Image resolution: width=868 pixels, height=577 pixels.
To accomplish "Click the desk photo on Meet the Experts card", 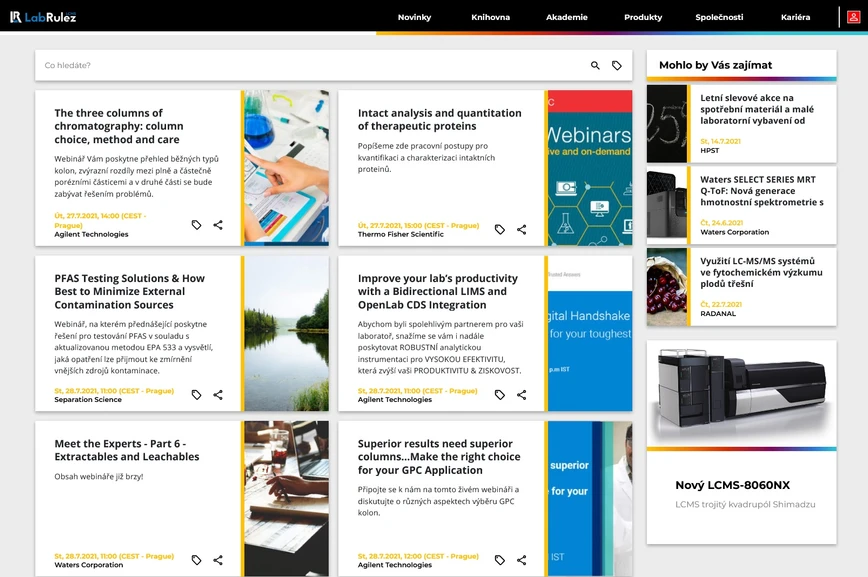I will point(286,498).
